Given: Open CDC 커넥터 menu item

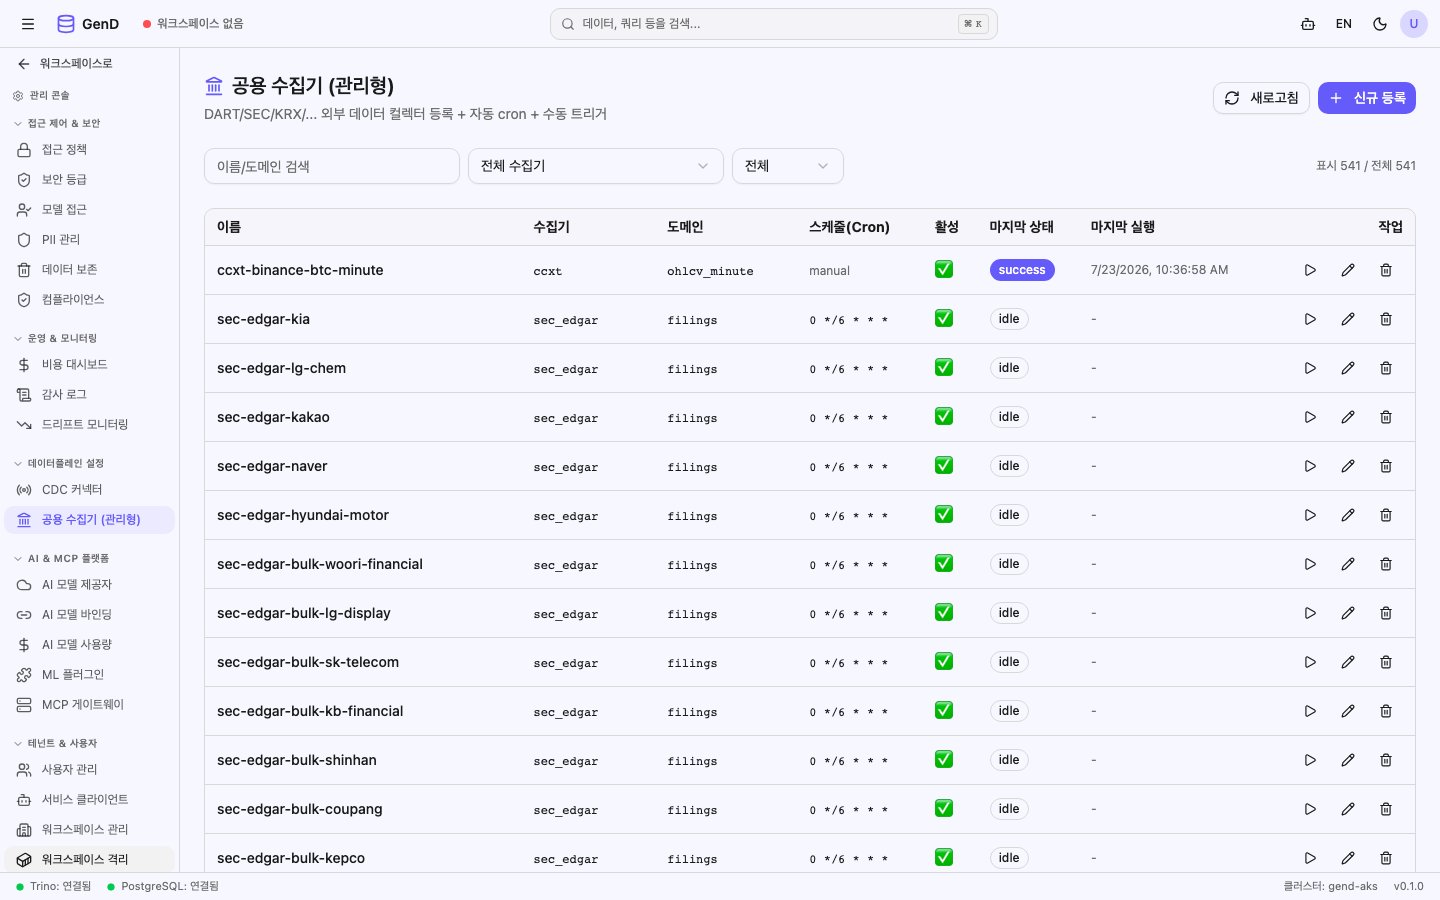Looking at the screenshot, I should [x=90, y=489].
